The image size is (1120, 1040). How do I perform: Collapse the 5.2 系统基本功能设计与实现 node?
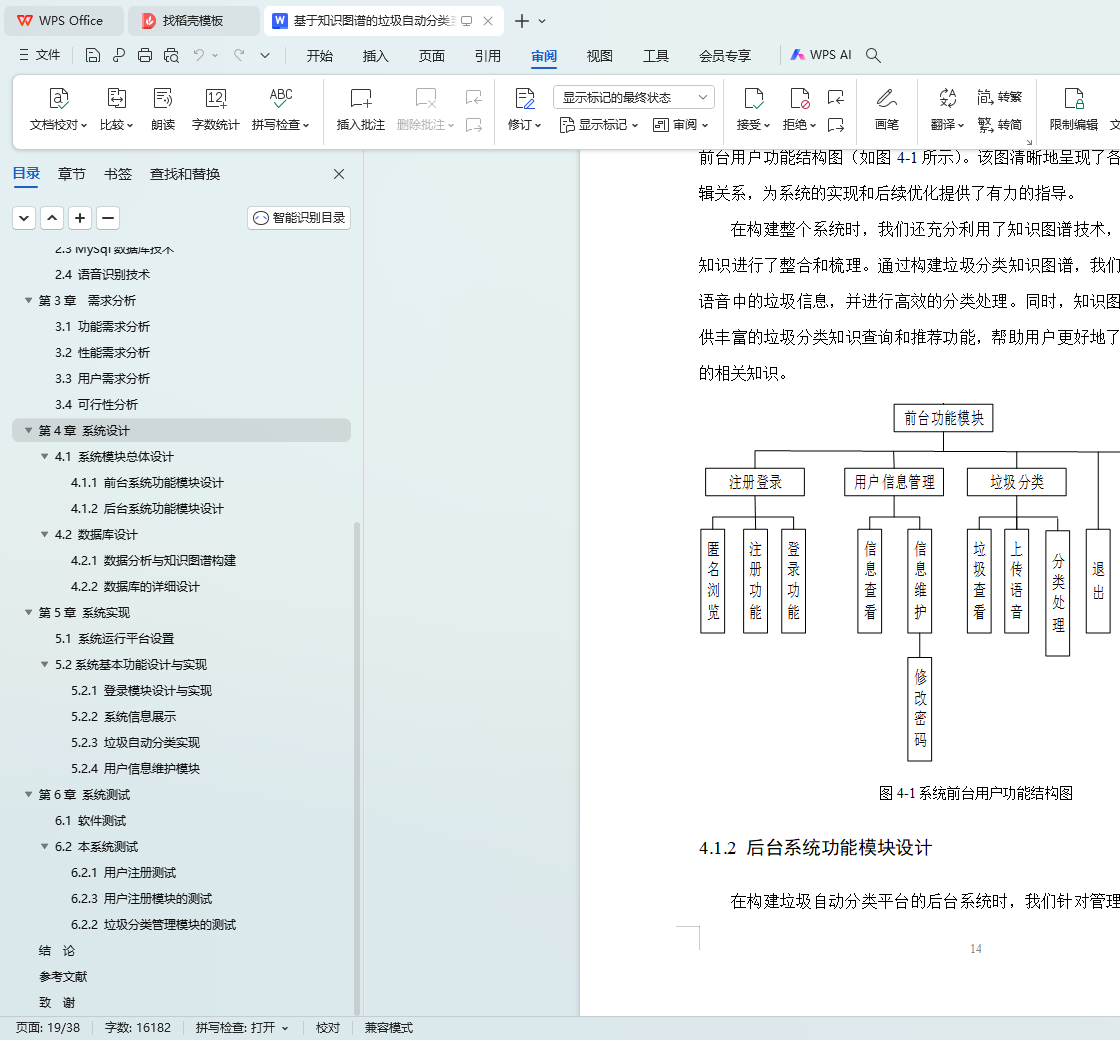(44, 664)
